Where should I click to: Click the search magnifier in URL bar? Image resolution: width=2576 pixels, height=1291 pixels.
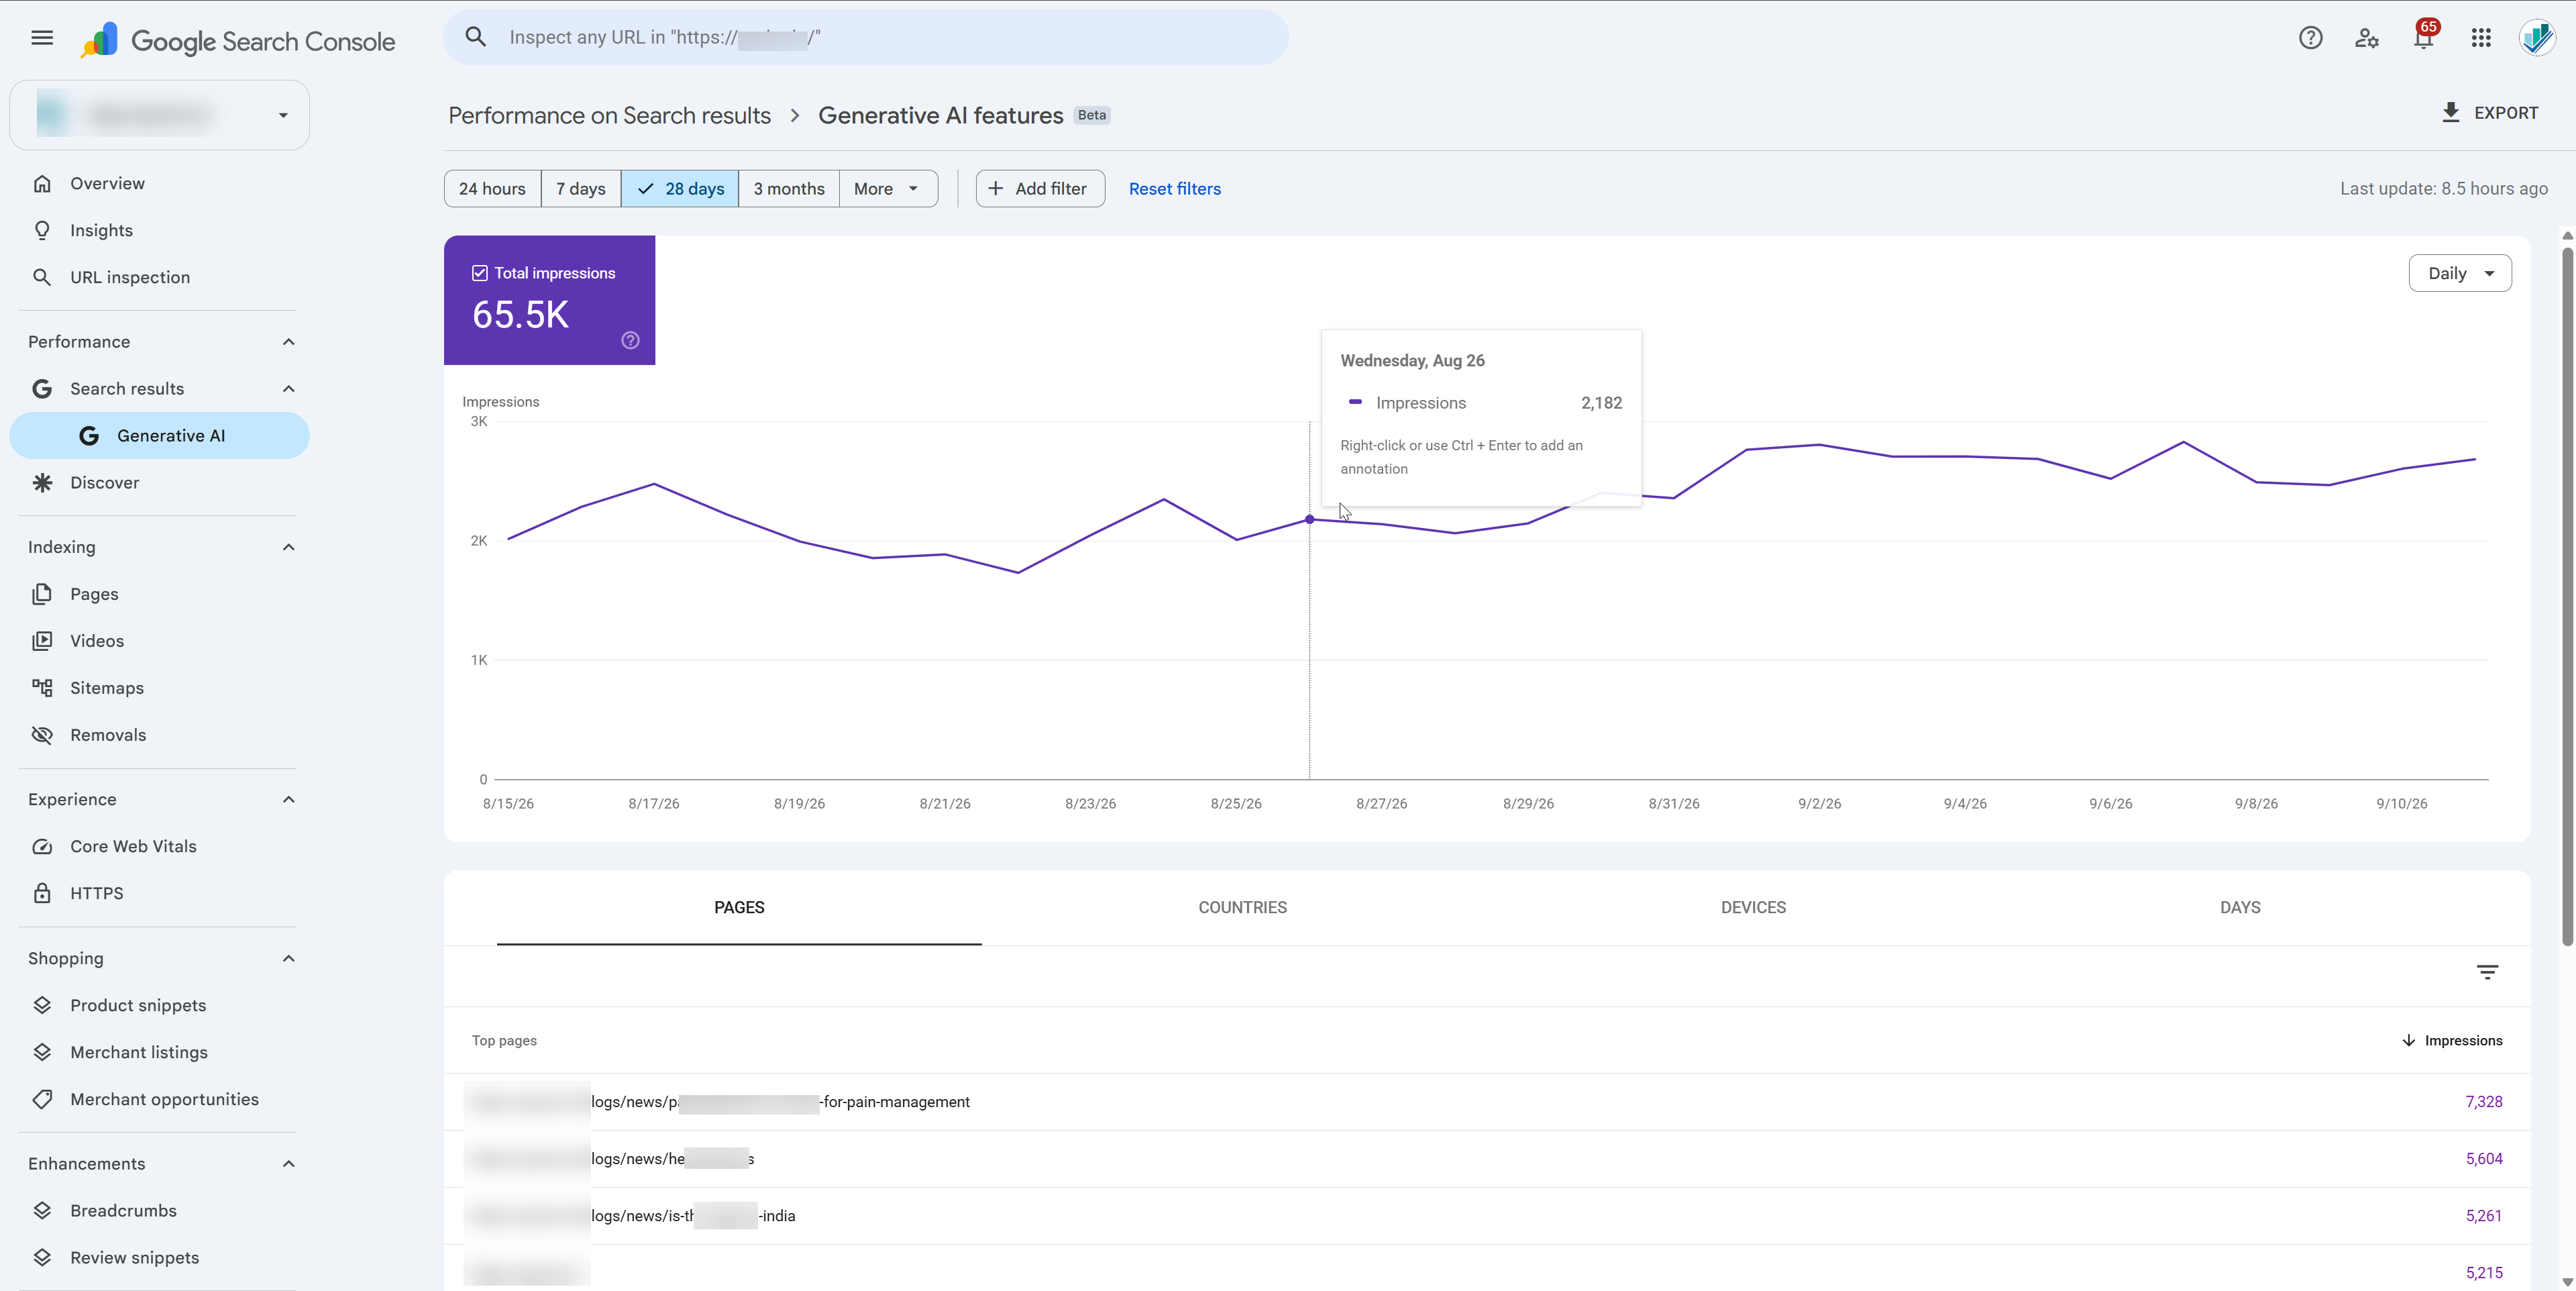pos(476,37)
